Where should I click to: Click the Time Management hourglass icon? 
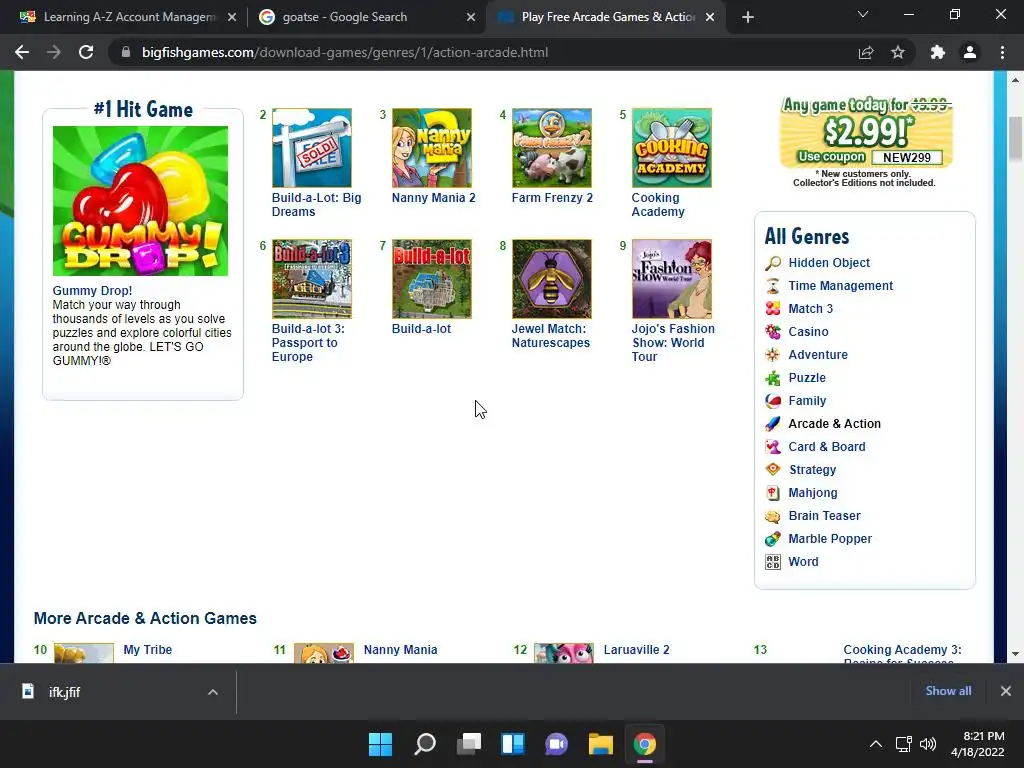click(773, 286)
